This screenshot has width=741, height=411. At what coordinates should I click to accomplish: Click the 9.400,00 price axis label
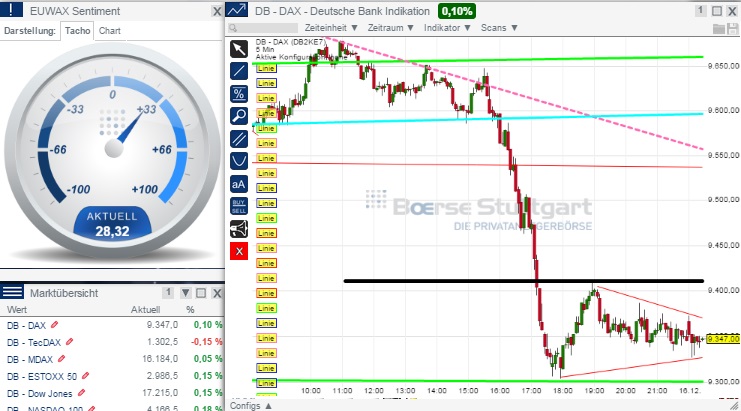723,290
